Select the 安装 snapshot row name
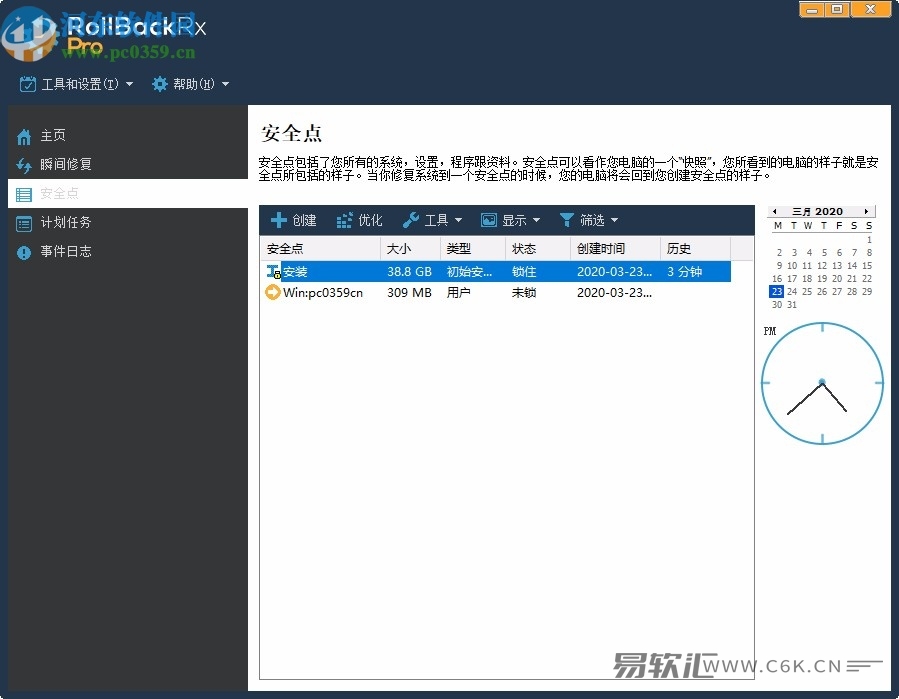The height and width of the screenshot is (699, 899). 295,272
